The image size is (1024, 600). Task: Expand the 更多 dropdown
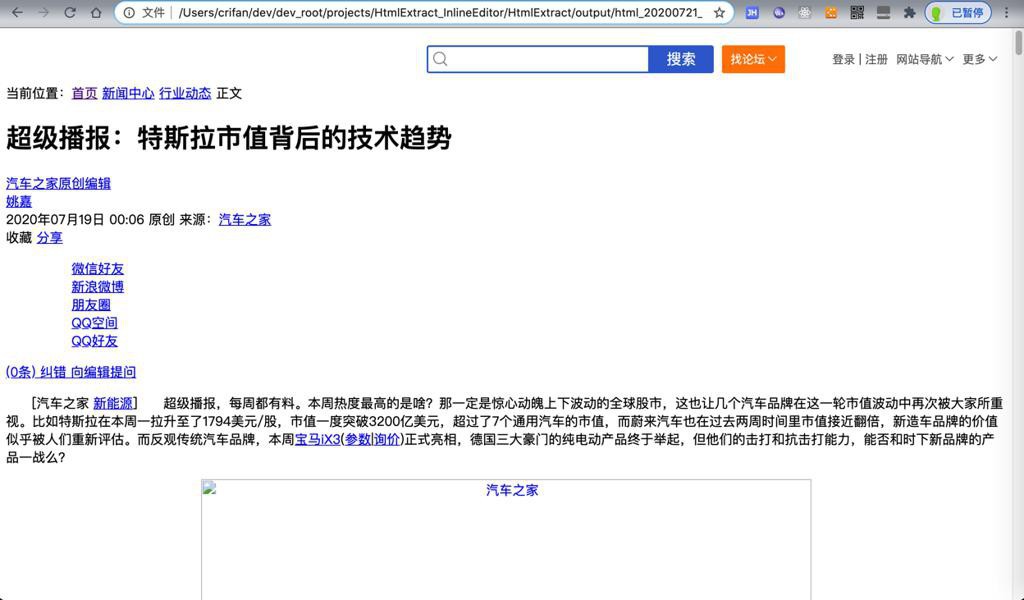pos(980,59)
